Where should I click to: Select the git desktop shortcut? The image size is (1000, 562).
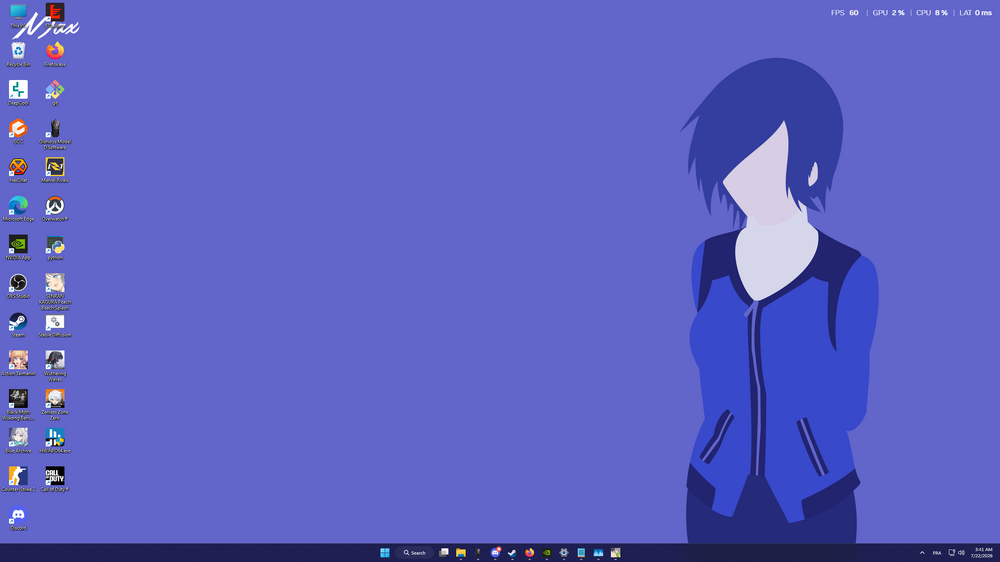click(x=55, y=93)
